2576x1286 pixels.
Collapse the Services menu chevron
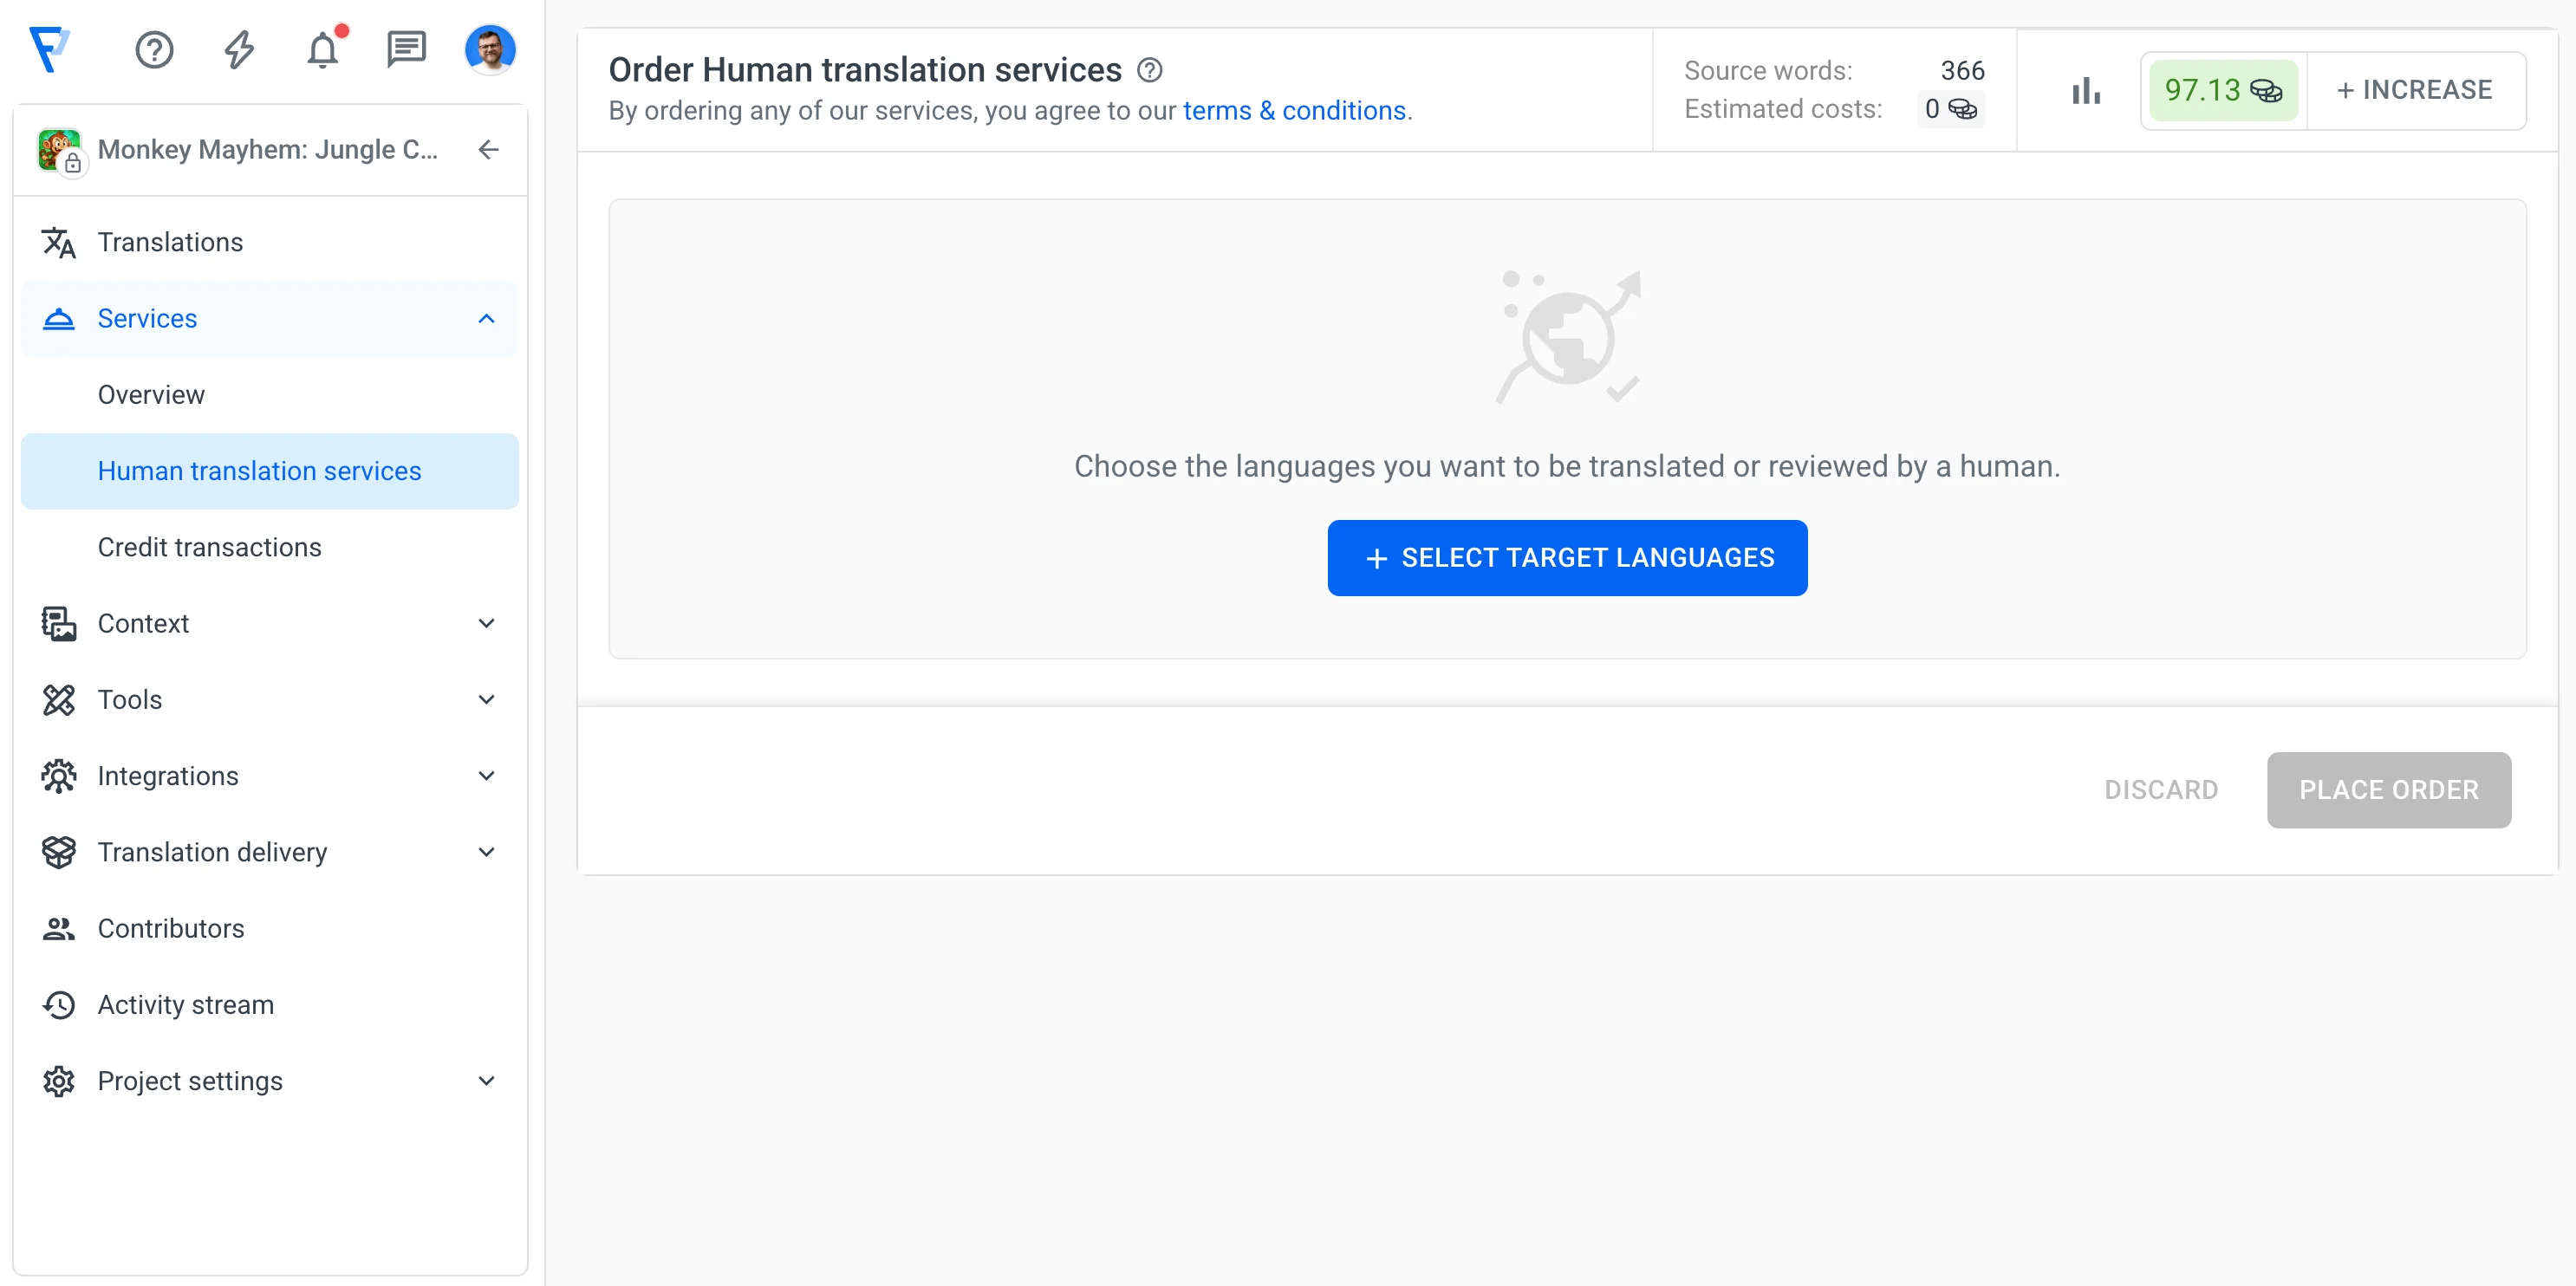(487, 318)
